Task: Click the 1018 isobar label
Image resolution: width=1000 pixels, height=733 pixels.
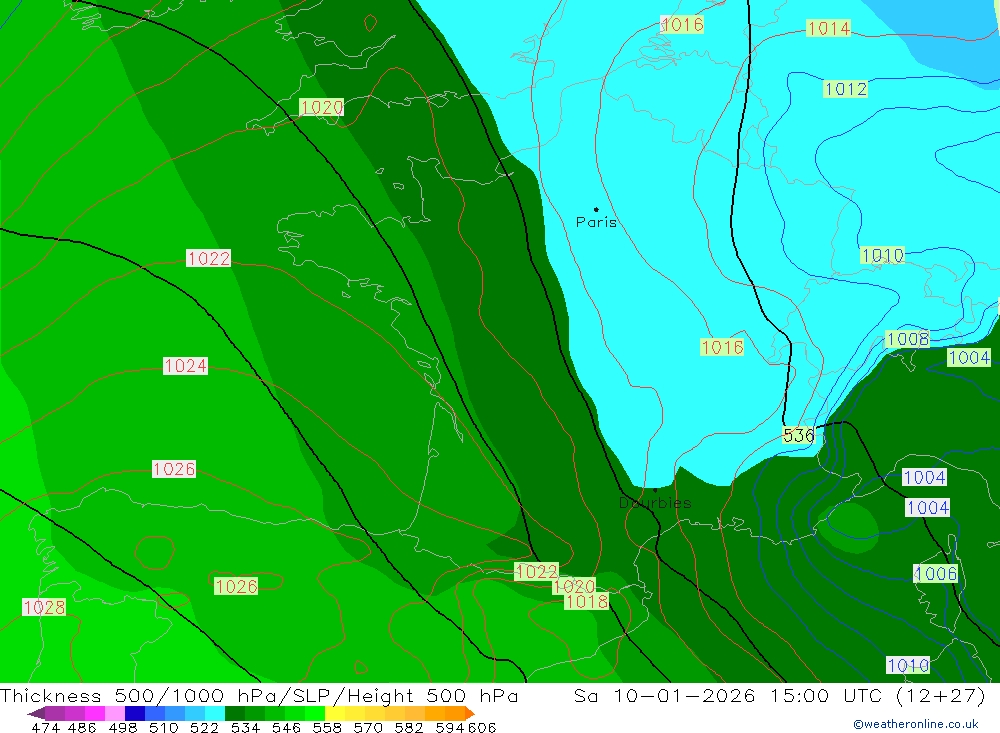Action: [587, 602]
